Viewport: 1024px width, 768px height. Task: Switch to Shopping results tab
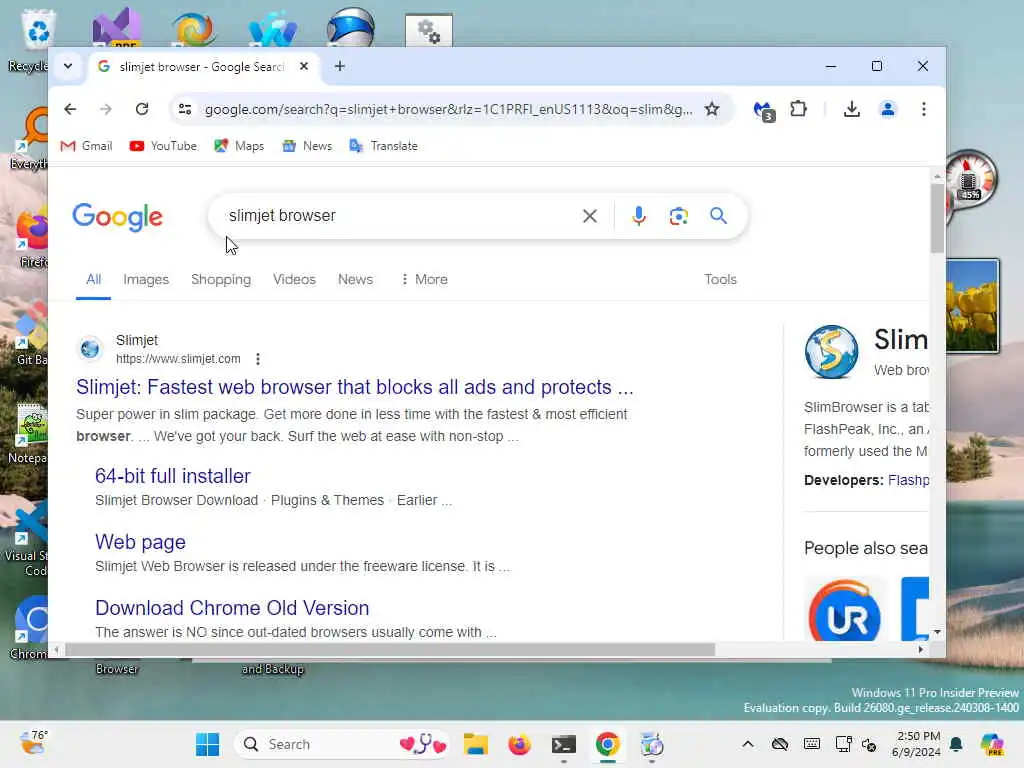[221, 280]
